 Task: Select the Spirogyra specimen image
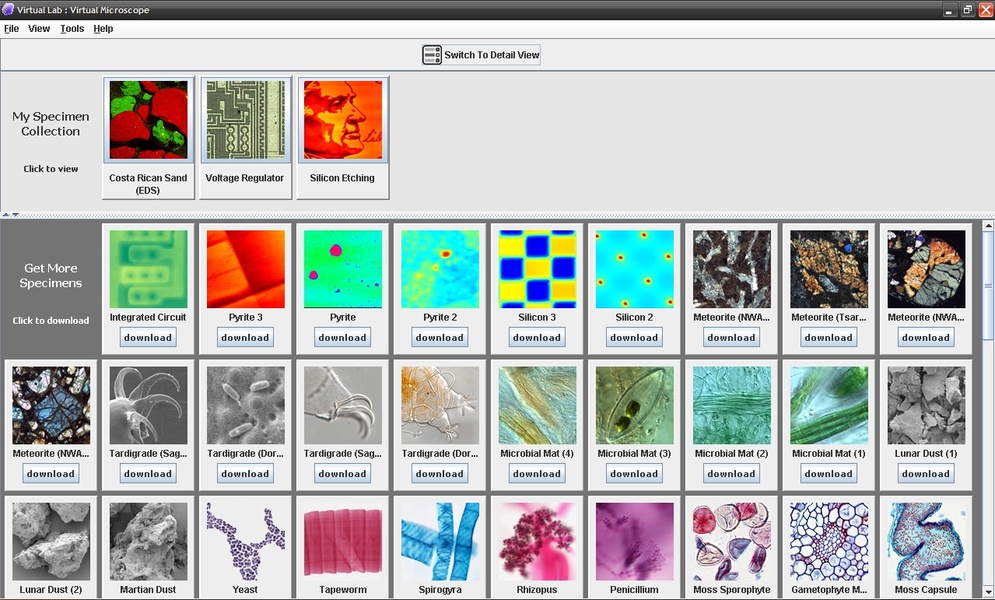pyautogui.click(x=440, y=541)
